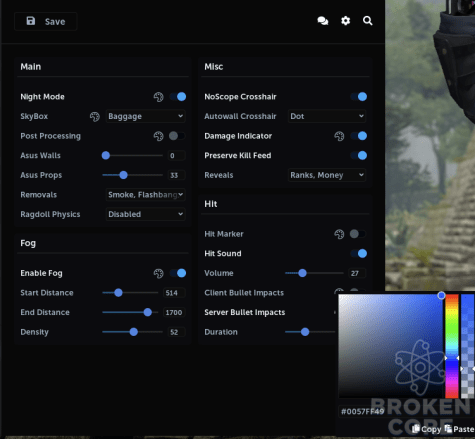Click the Duration slider handle
475x439 pixels.
(x=305, y=332)
